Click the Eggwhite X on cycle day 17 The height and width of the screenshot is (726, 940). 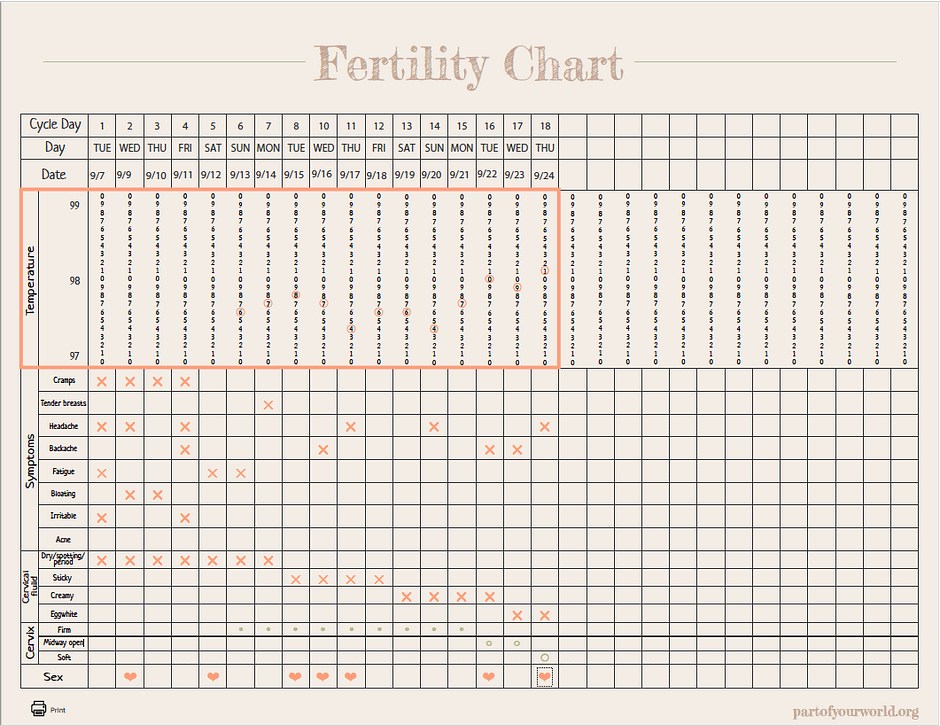[517, 614]
